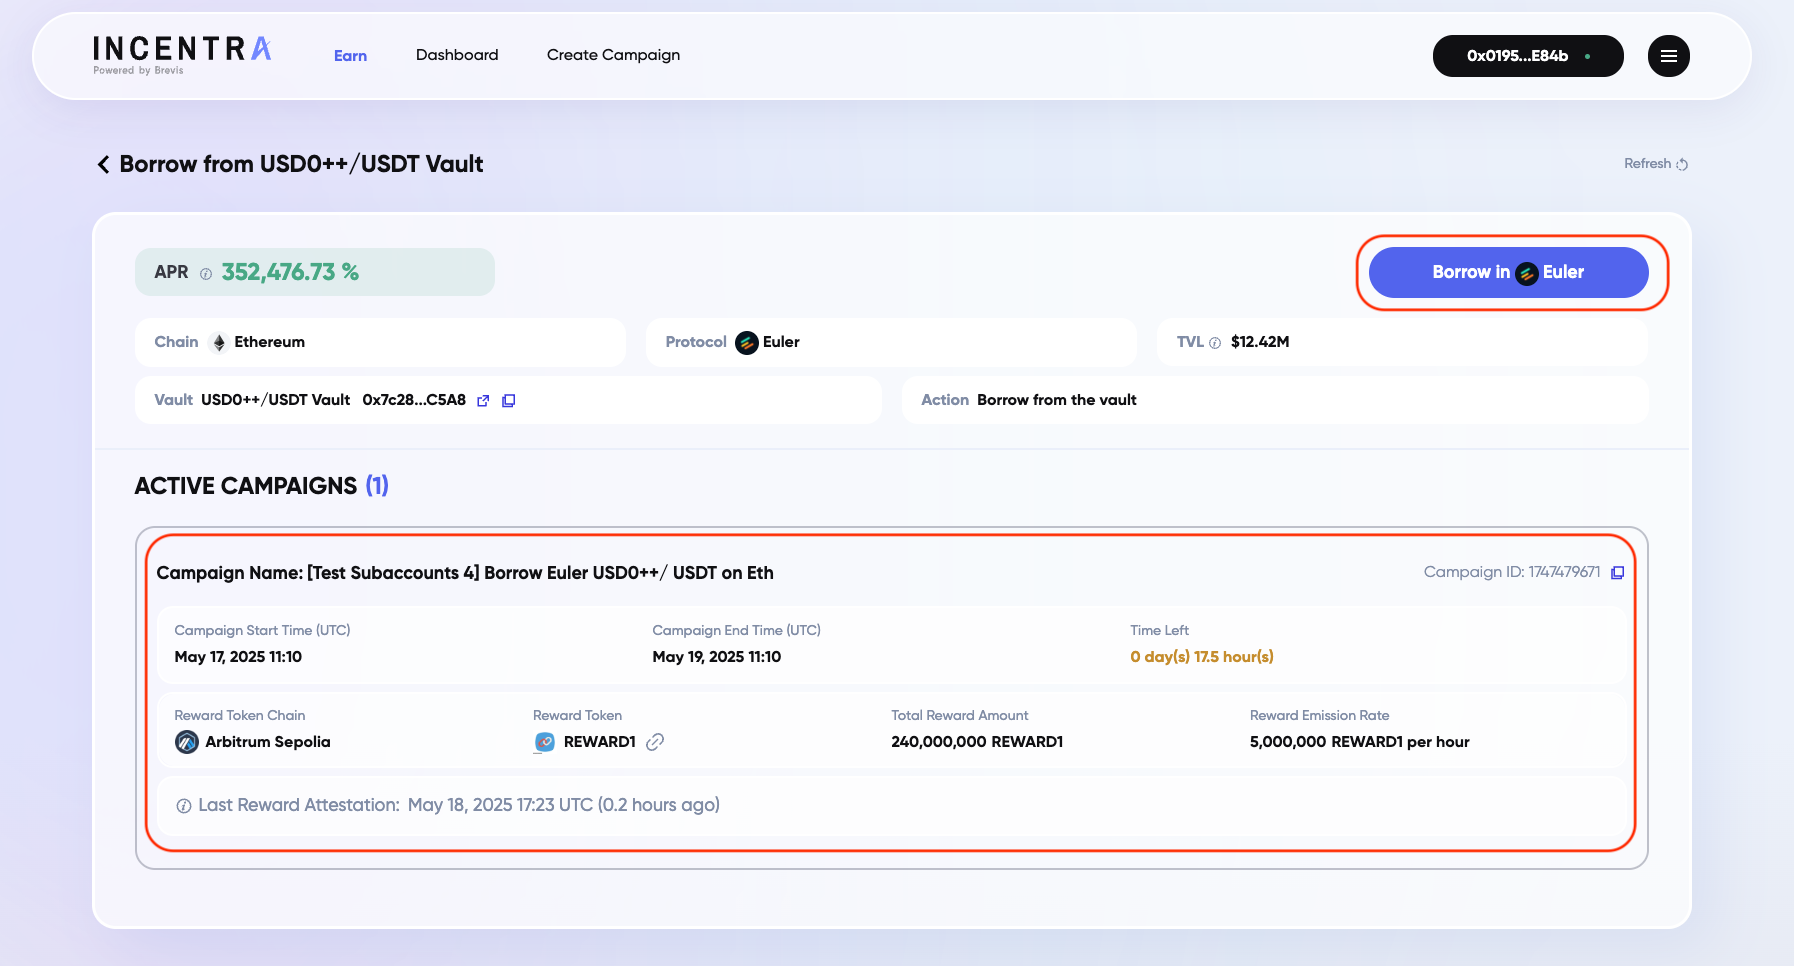
Task: Copy the vault address 0x7c28...C5A8
Action: click(x=508, y=401)
